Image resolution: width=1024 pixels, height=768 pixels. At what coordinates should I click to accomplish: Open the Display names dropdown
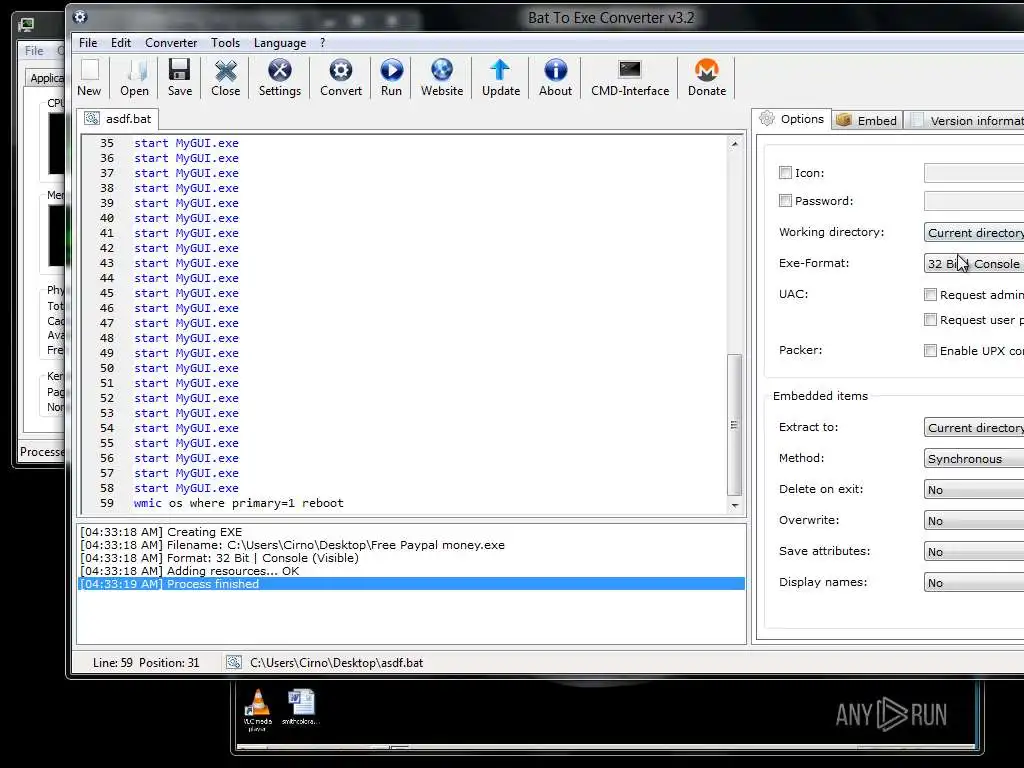tap(974, 583)
